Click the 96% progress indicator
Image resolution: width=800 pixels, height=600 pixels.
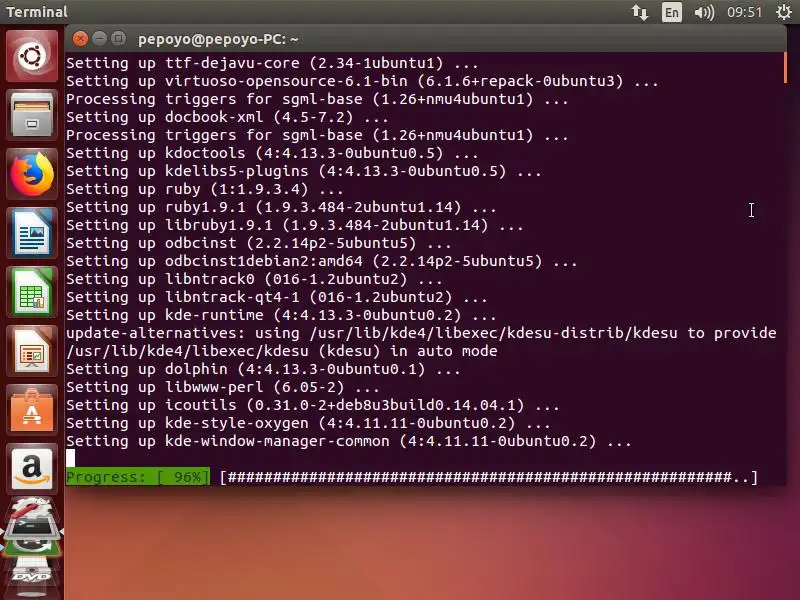(x=138, y=477)
